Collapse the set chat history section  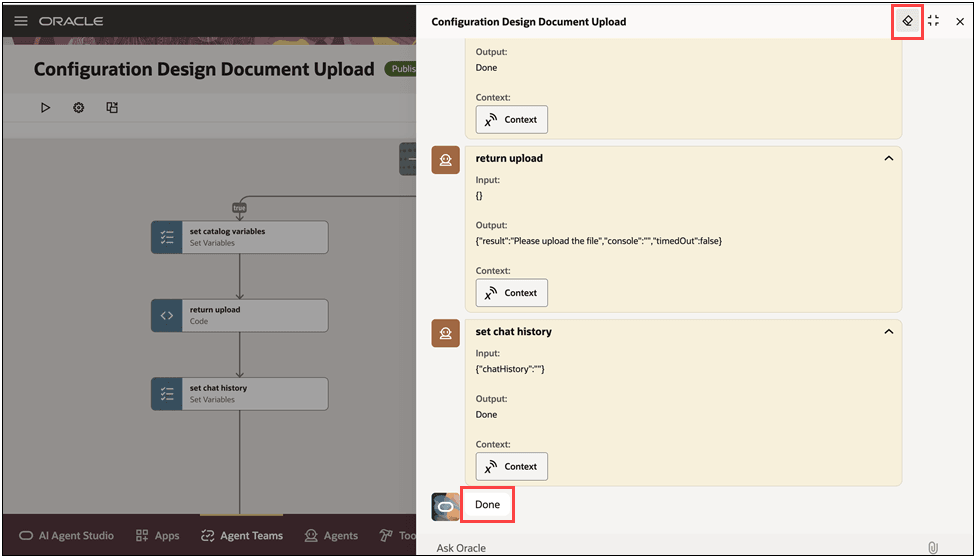[888, 332]
